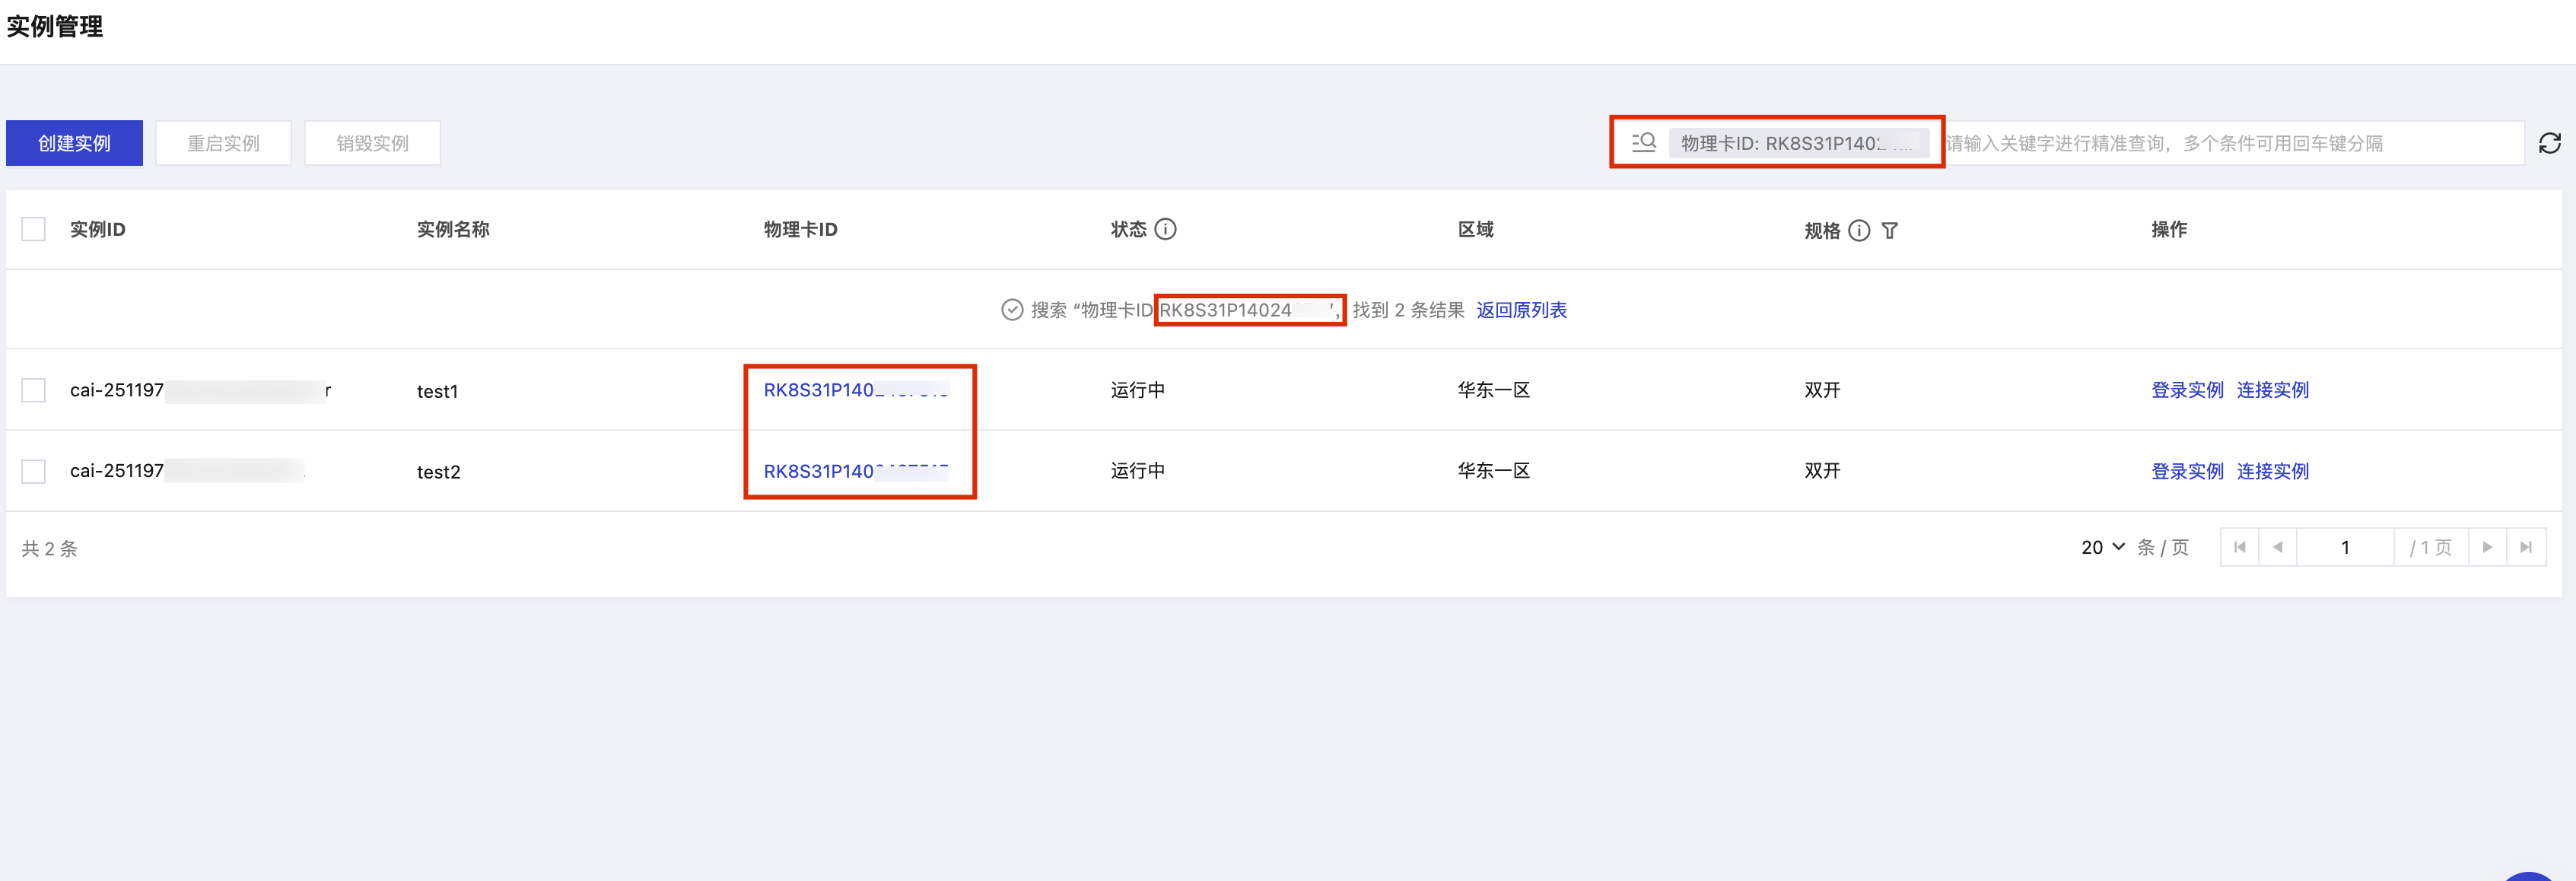Click the 物理卡ID search tag
Image resolution: width=2576 pixels, height=881 pixels.
click(x=1799, y=143)
